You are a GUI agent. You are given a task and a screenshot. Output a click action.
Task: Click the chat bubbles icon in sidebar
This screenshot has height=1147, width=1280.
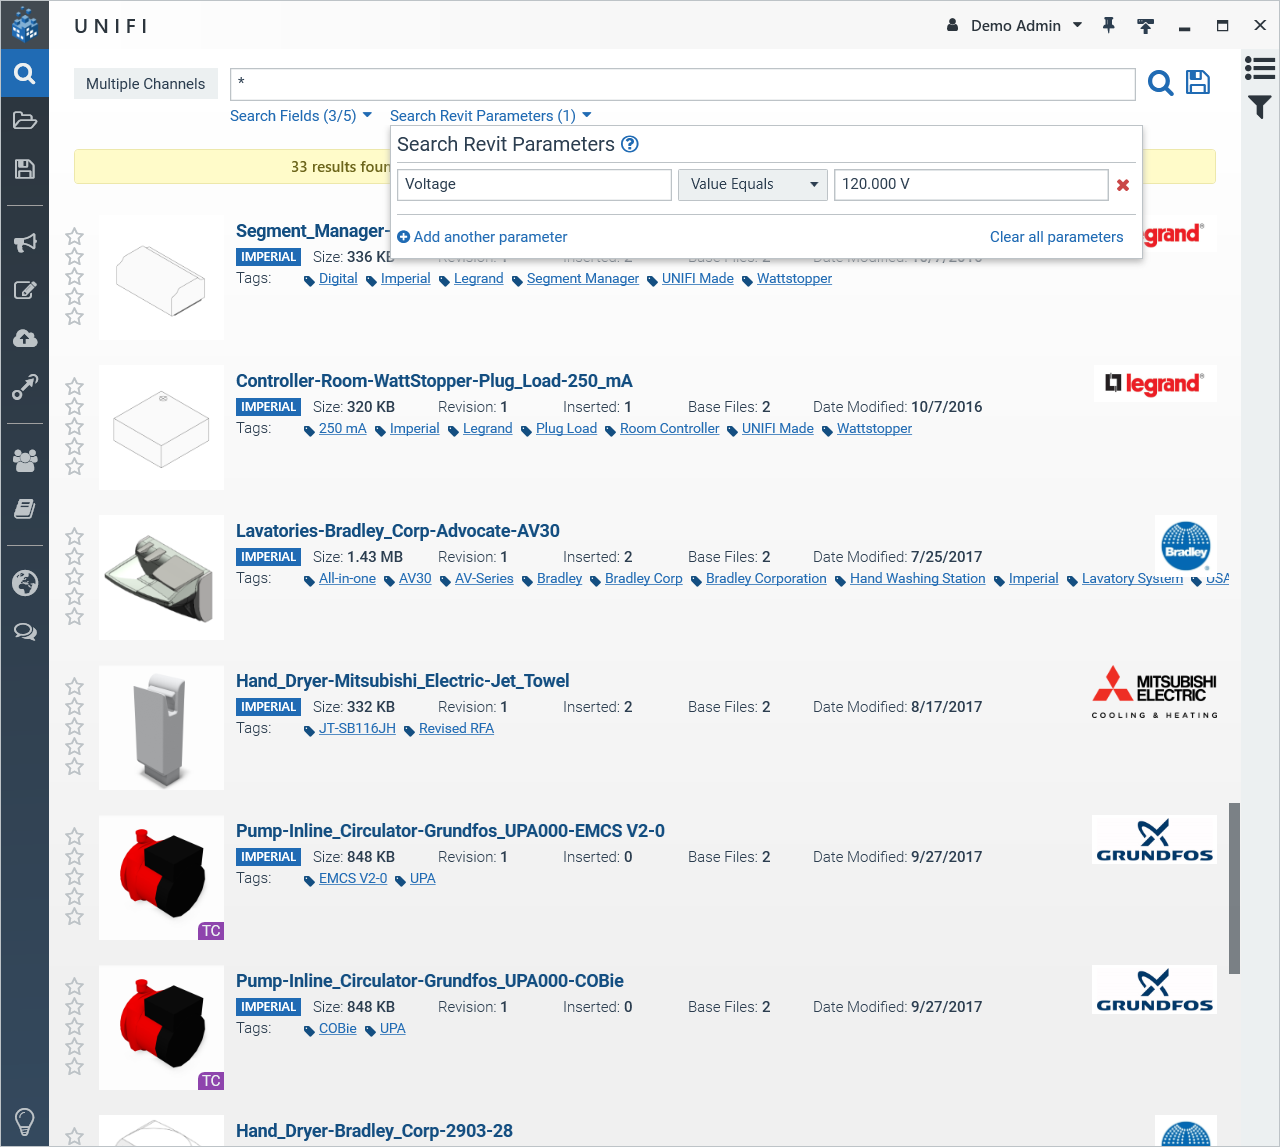(24, 631)
